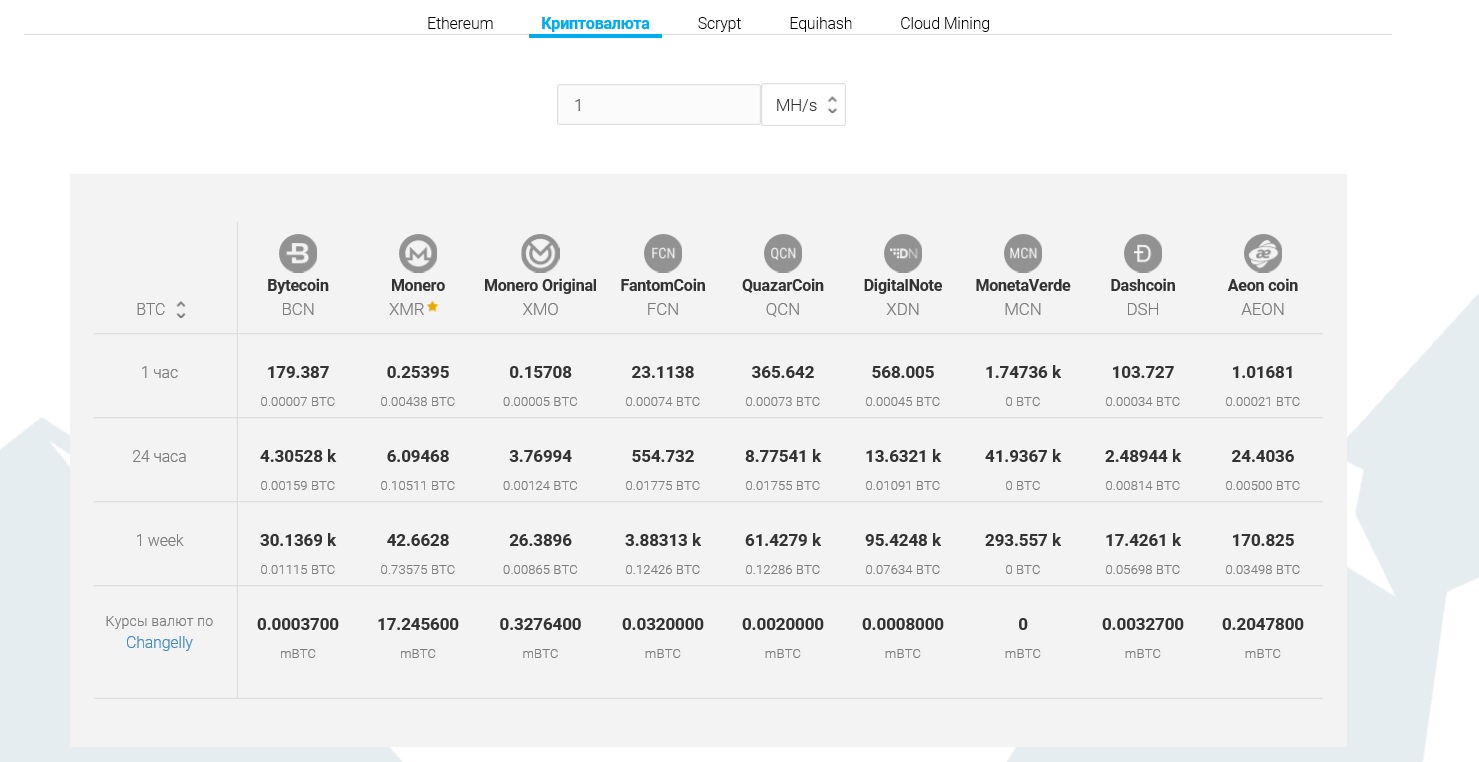The width and height of the screenshot is (1479, 762).
Task: Click the 23.1138 FantomCoin value
Action: click(x=663, y=372)
